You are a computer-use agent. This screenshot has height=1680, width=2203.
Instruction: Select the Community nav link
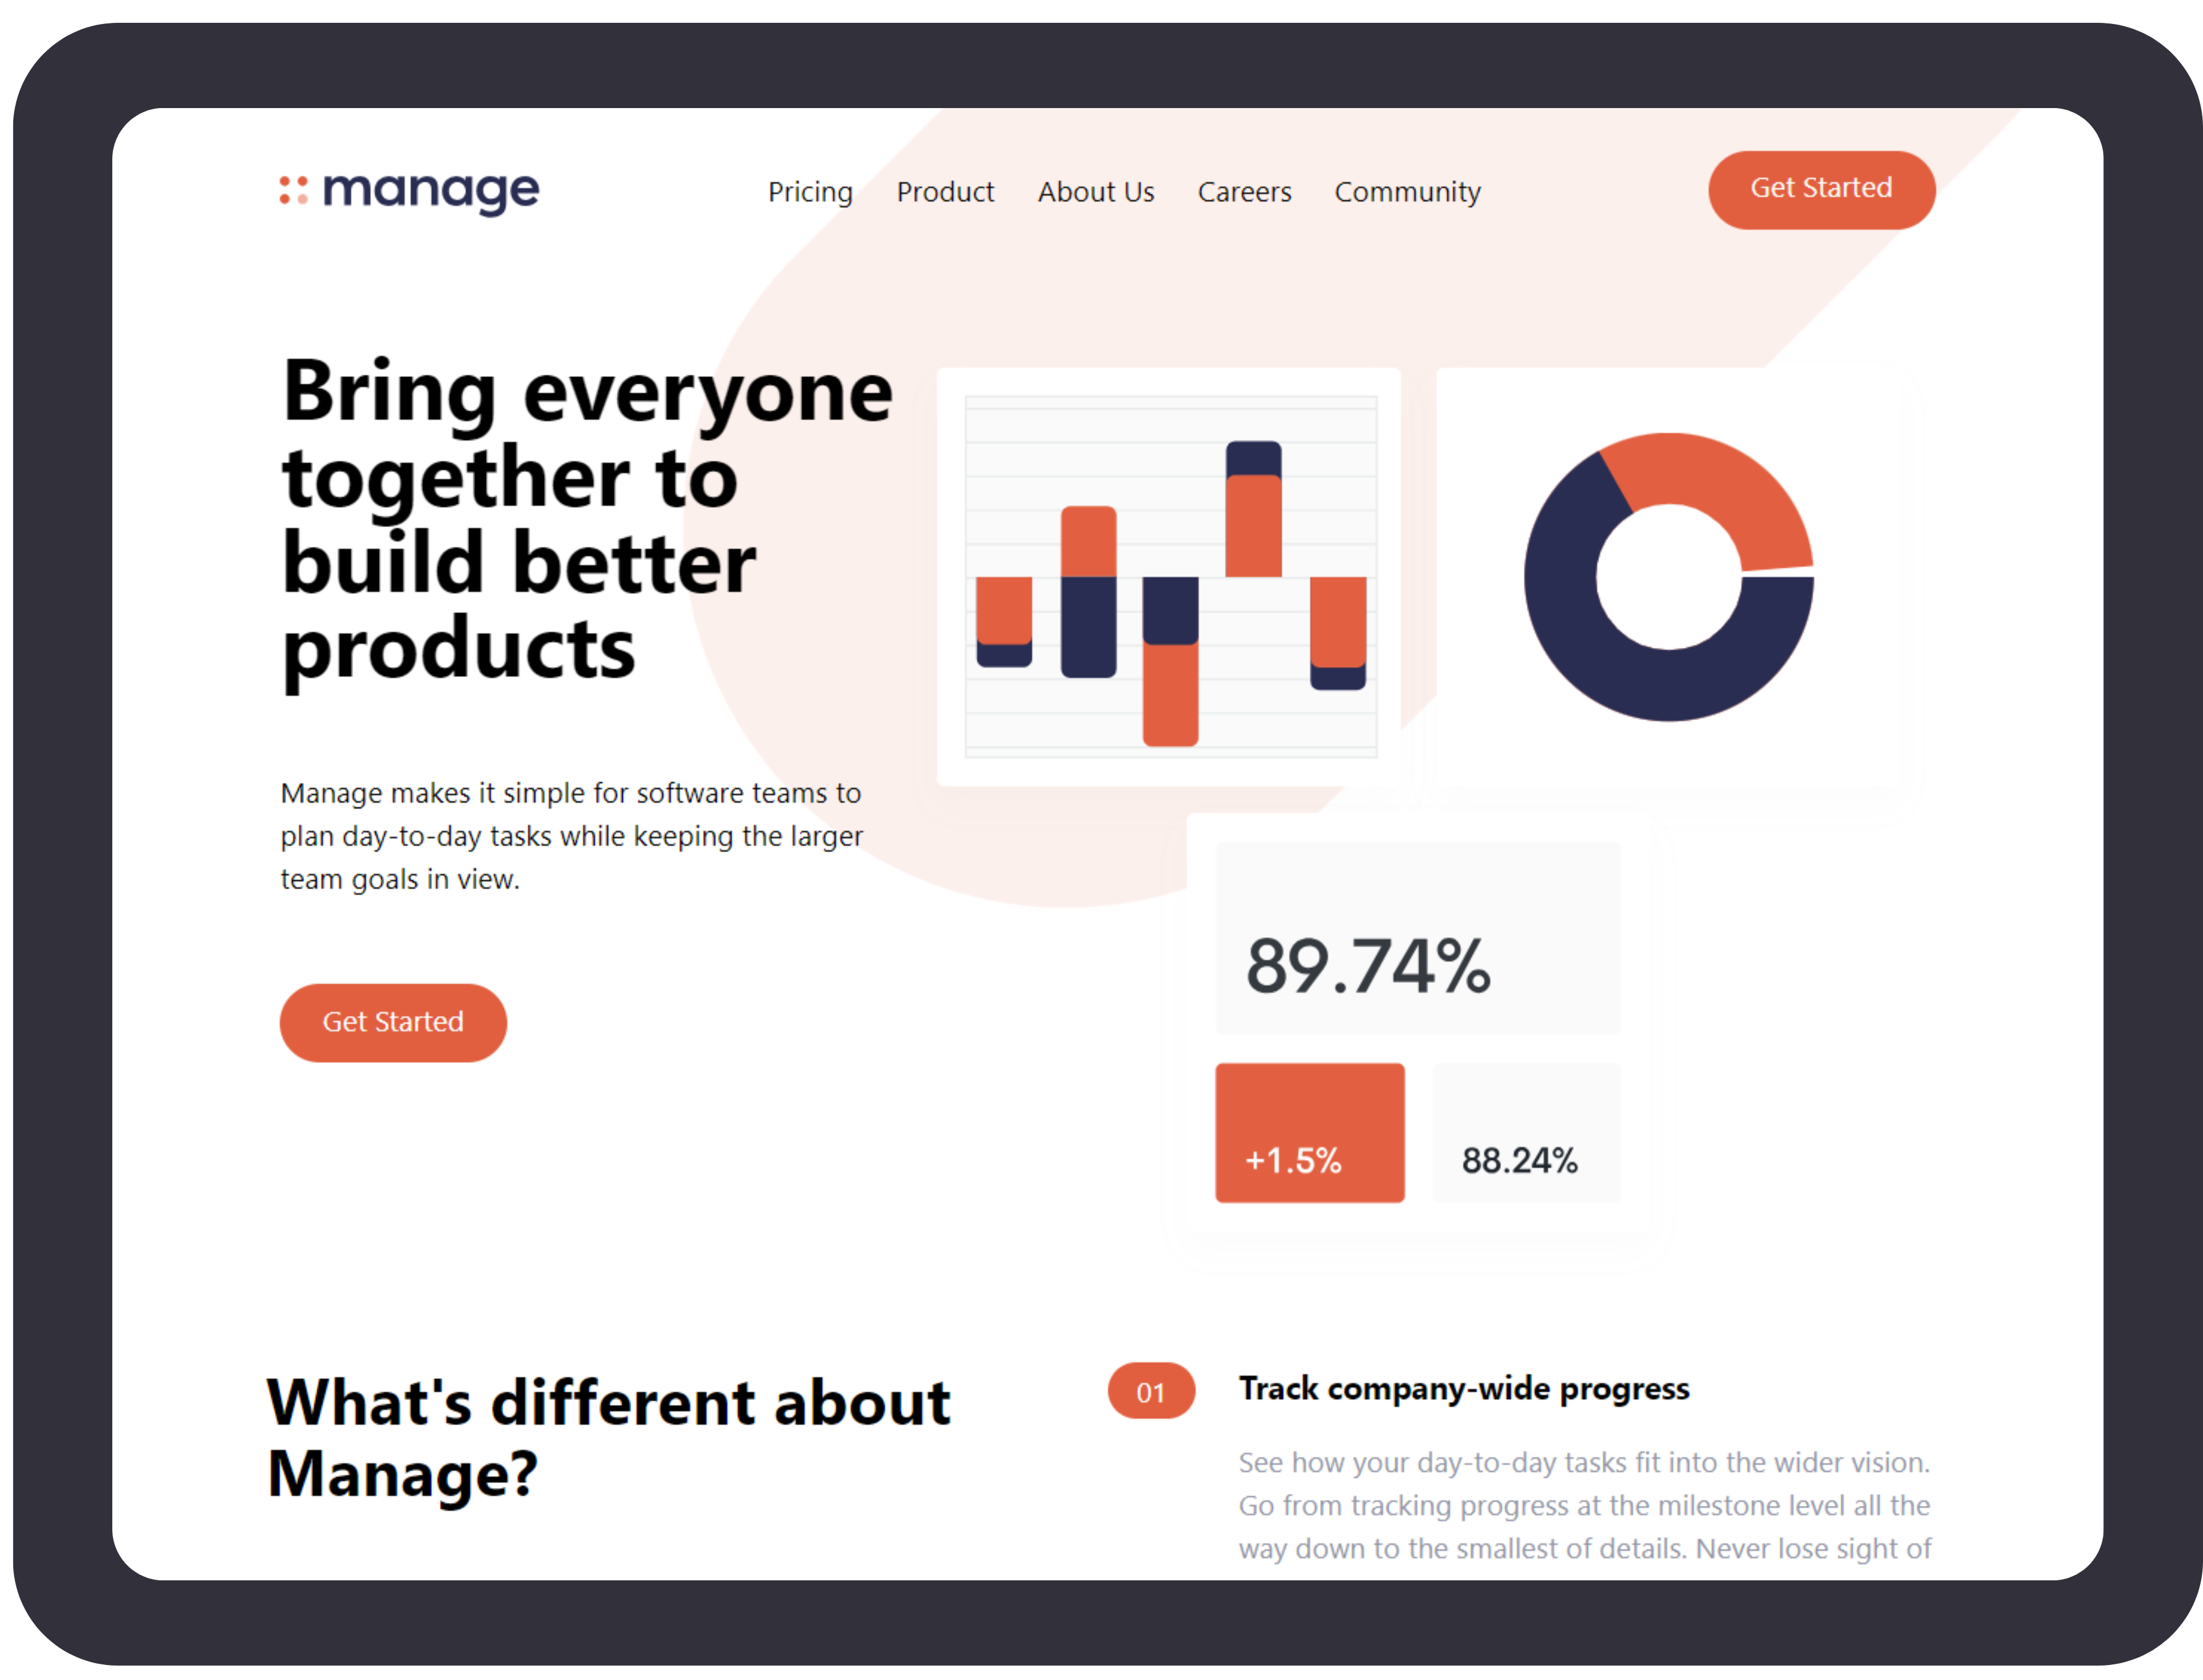click(x=1407, y=190)
